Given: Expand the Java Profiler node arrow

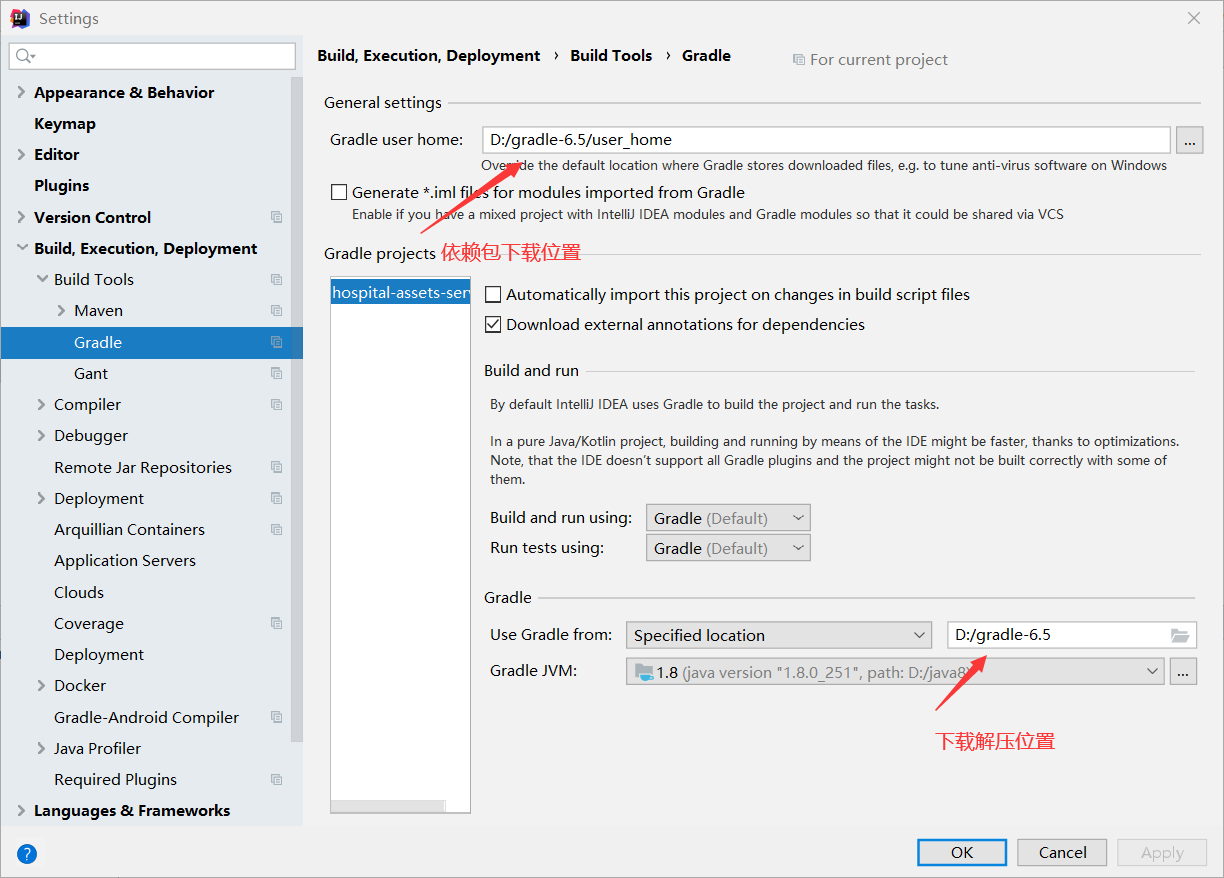Looking at the screenshot, I should coord(41,748).
